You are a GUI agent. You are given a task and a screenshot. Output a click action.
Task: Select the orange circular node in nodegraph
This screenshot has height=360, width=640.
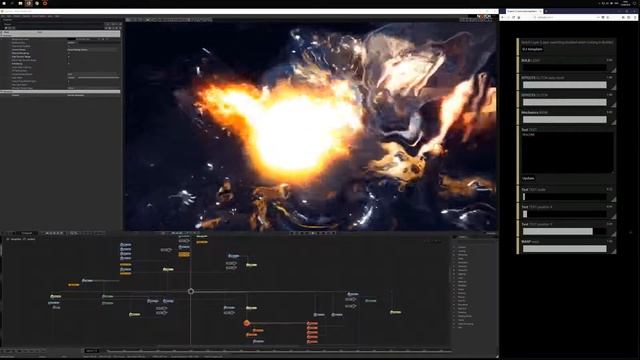[247, 323]
